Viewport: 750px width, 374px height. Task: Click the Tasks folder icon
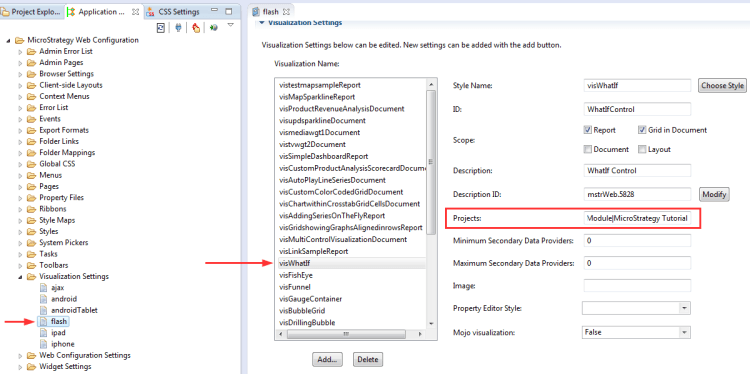32,254
